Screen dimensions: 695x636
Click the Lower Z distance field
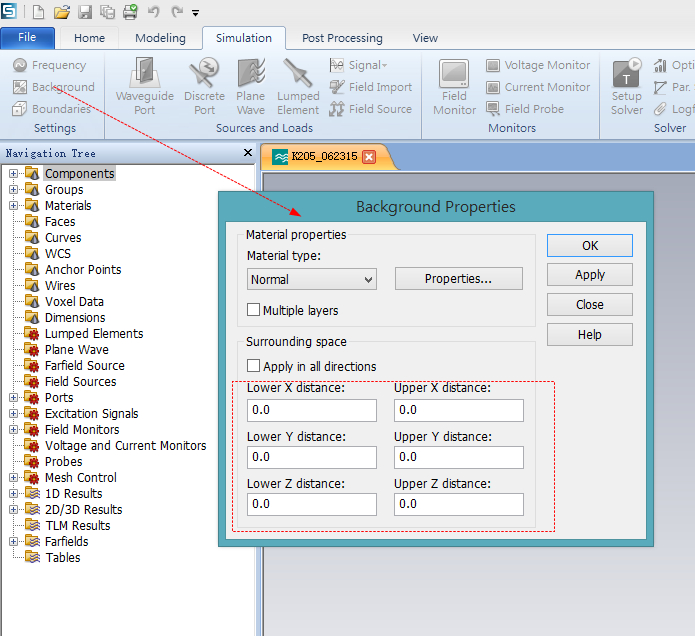click(x=312, y=504)
